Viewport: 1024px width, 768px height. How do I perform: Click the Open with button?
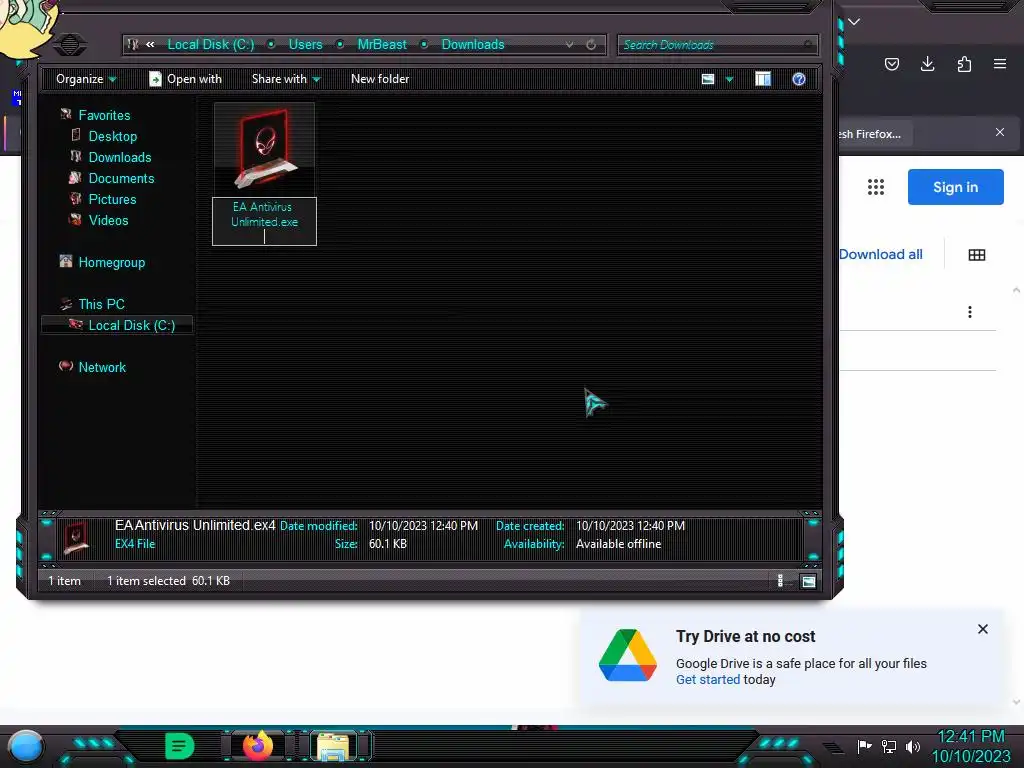point(185,79)
